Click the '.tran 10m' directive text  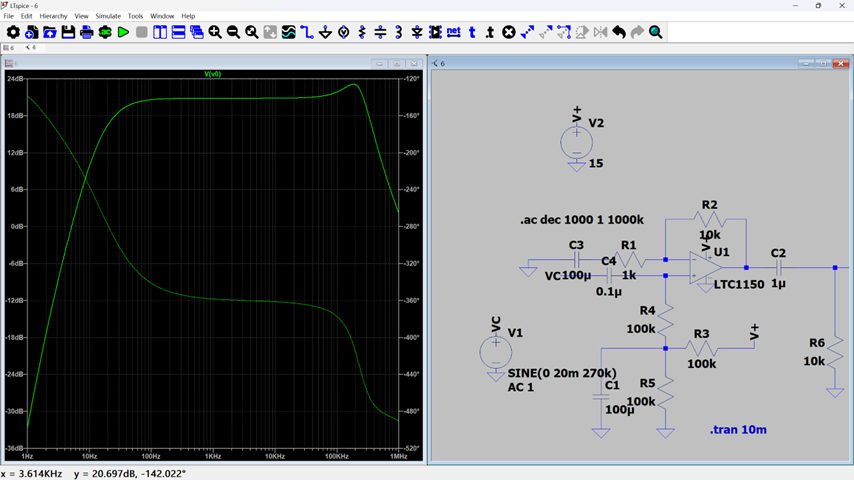coord(738,430)
